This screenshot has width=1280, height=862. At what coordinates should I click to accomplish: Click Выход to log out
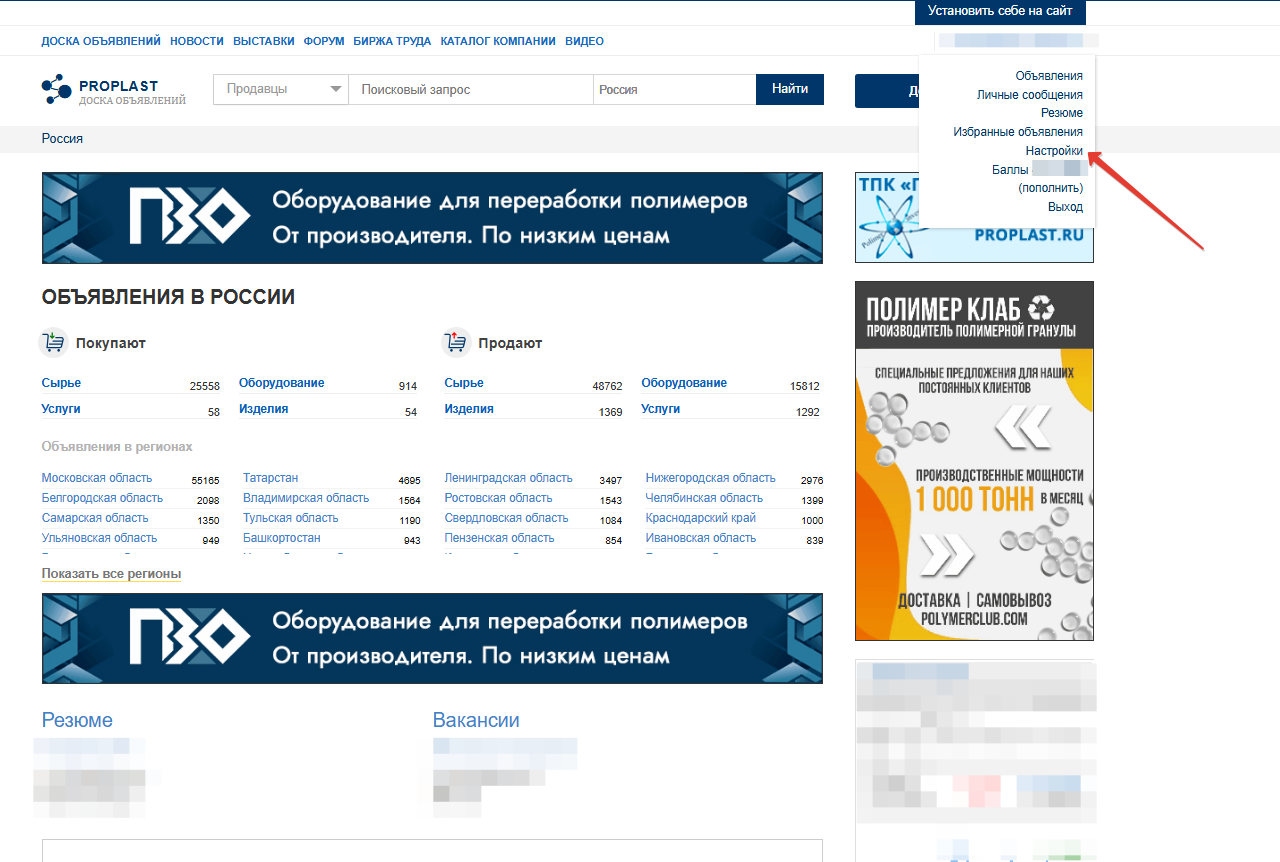click(x=1064, y=207)
